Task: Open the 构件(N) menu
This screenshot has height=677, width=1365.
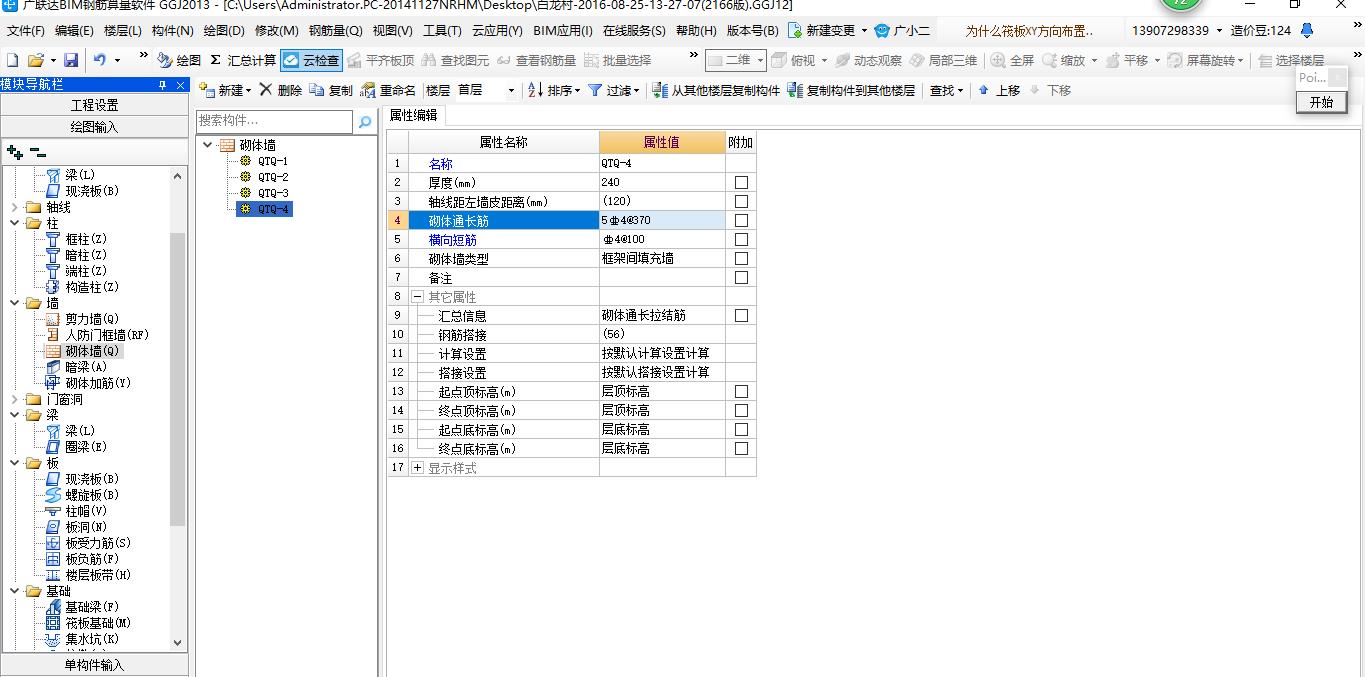Action: pos(172,31)
